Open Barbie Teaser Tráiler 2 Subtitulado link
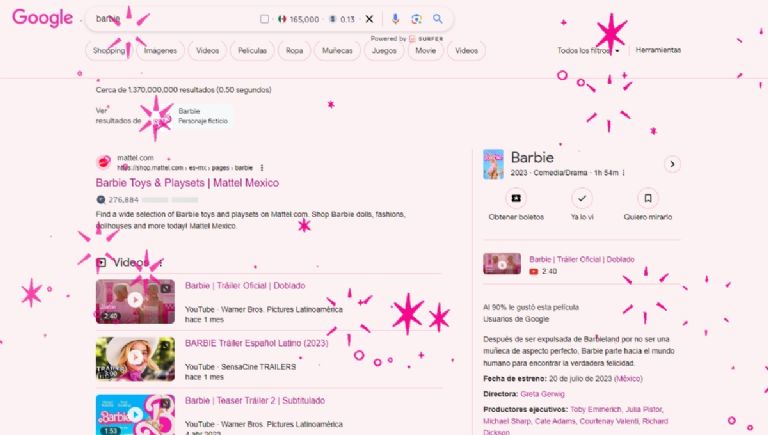This screenshot has height=435, width=768. click(x=255, y=401)
